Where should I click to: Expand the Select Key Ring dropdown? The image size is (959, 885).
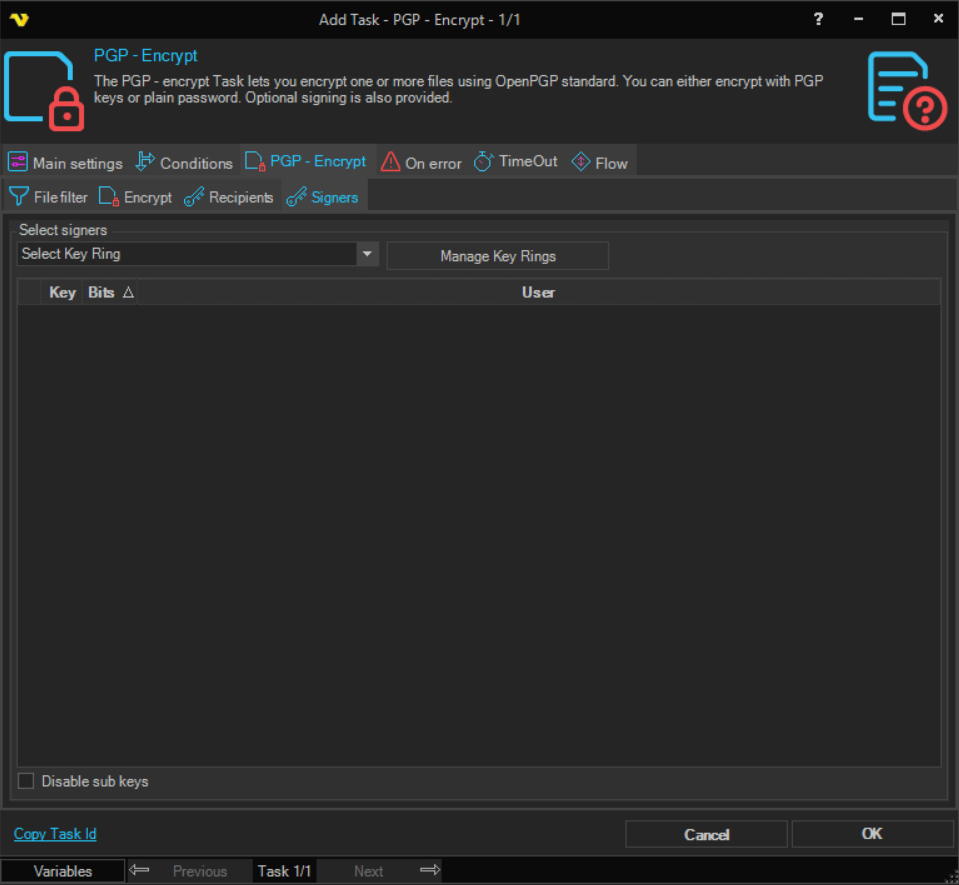point(368,254)
